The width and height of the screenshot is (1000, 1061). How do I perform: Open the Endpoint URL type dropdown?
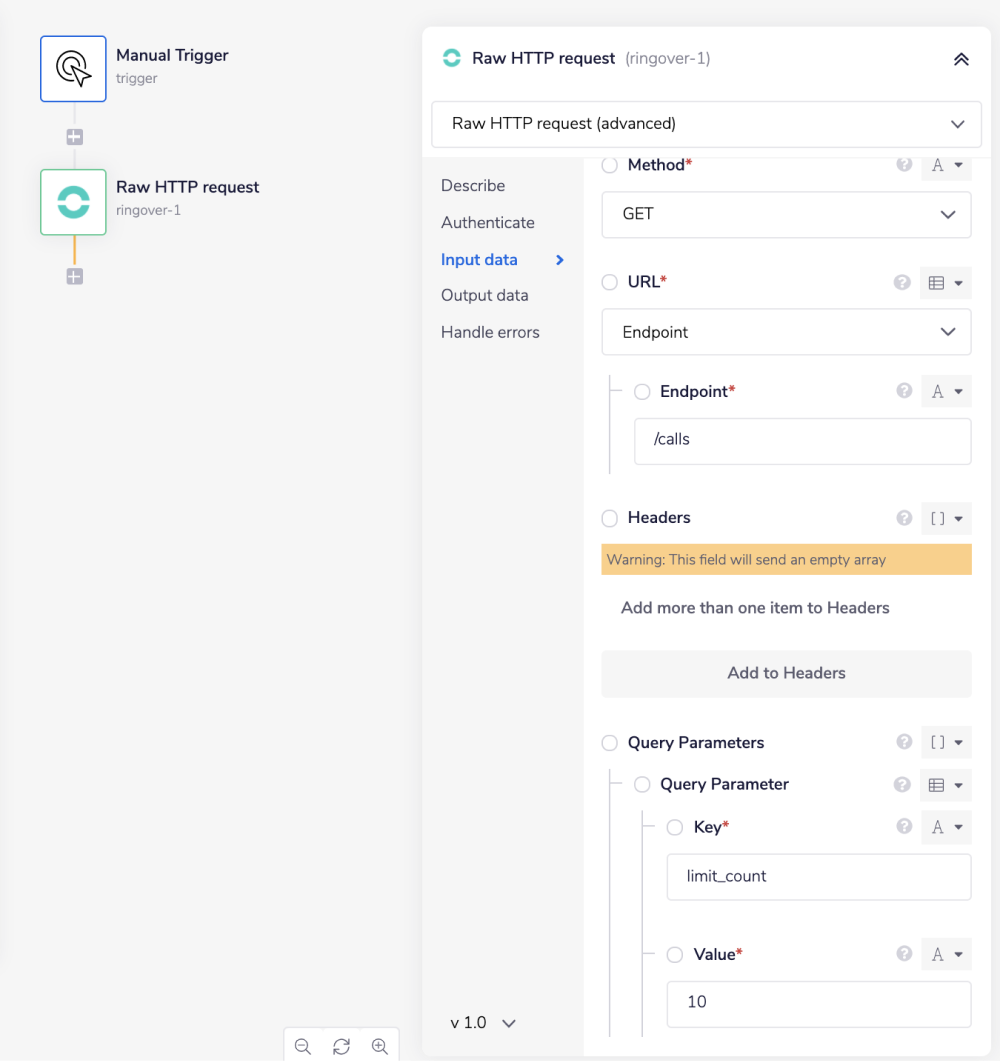coord(786,332)
